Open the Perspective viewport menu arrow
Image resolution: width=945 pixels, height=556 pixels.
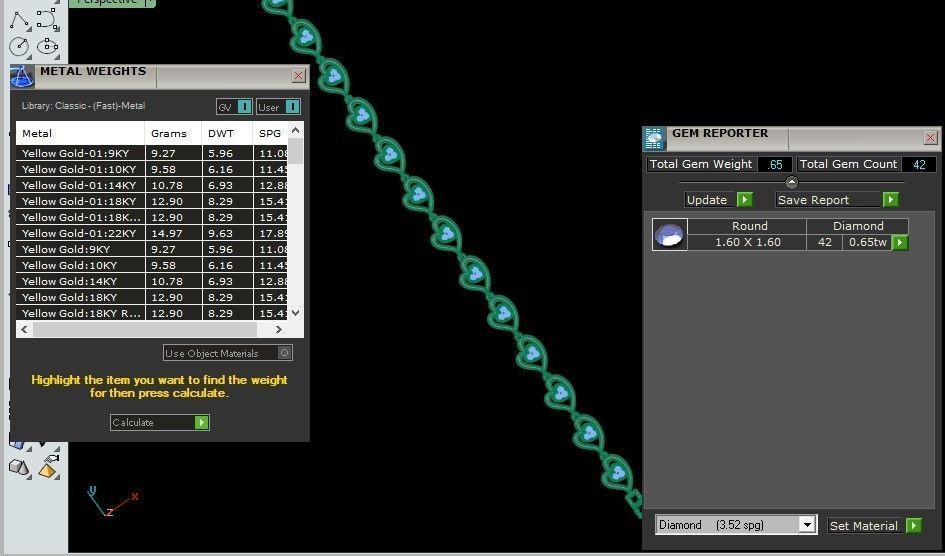pos(149,2)
